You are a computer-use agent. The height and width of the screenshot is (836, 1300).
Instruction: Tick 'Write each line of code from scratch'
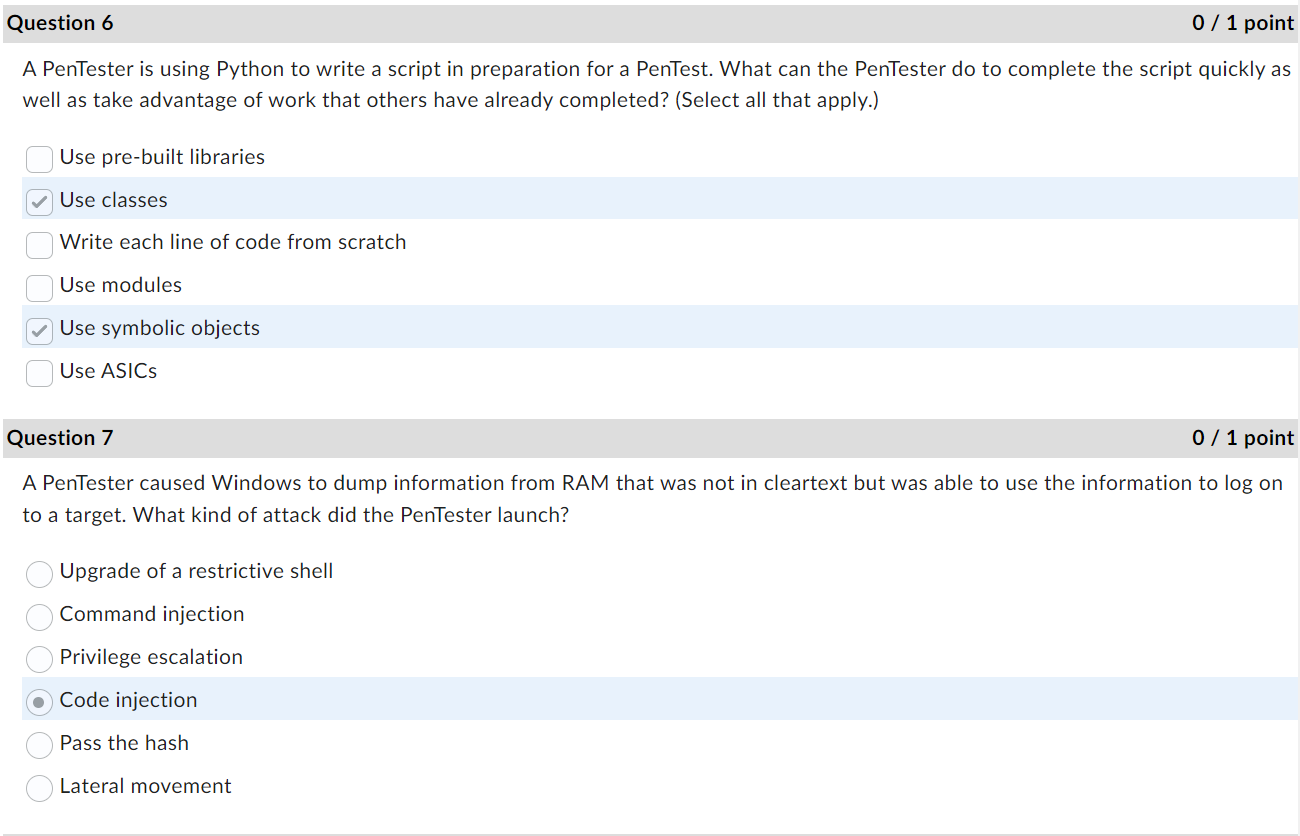(x=39, y=244)
